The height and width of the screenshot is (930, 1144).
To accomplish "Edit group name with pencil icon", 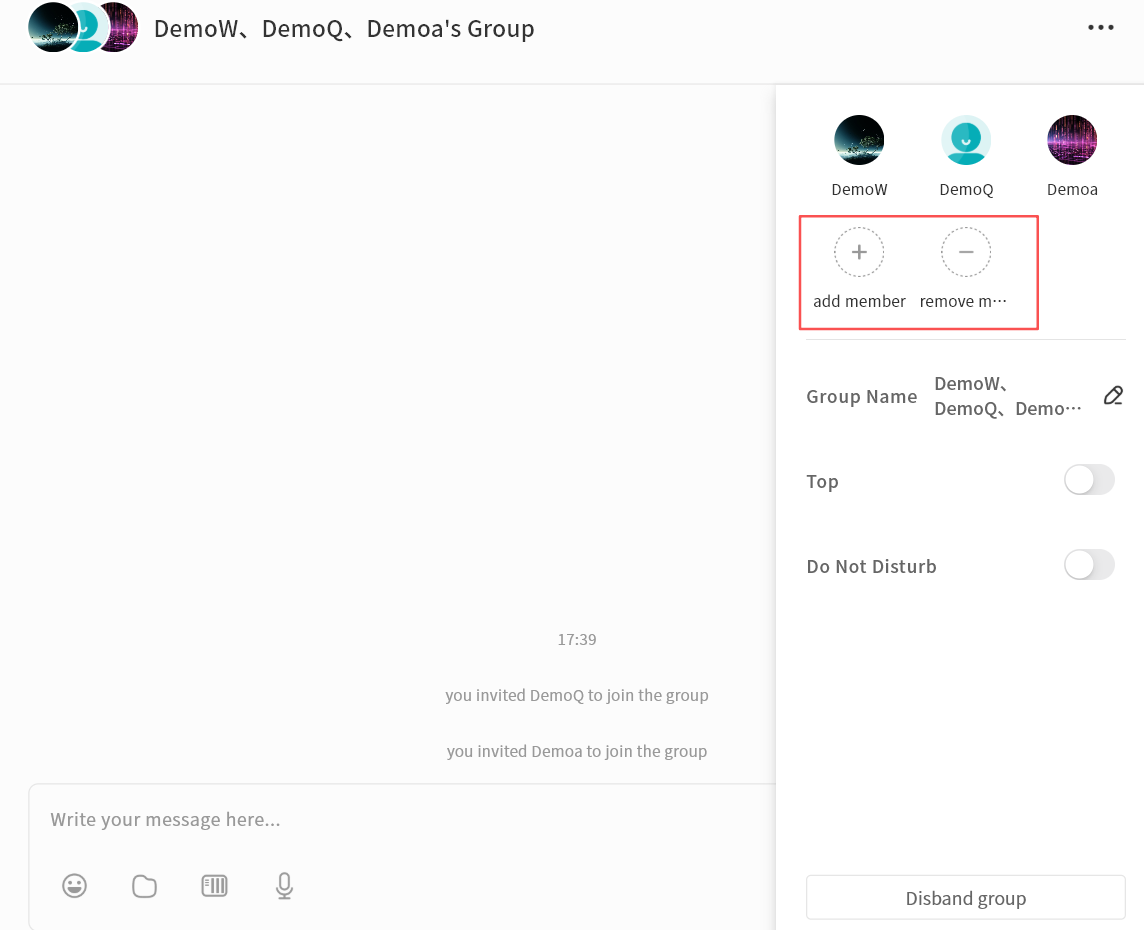I will pos(1113,396).
